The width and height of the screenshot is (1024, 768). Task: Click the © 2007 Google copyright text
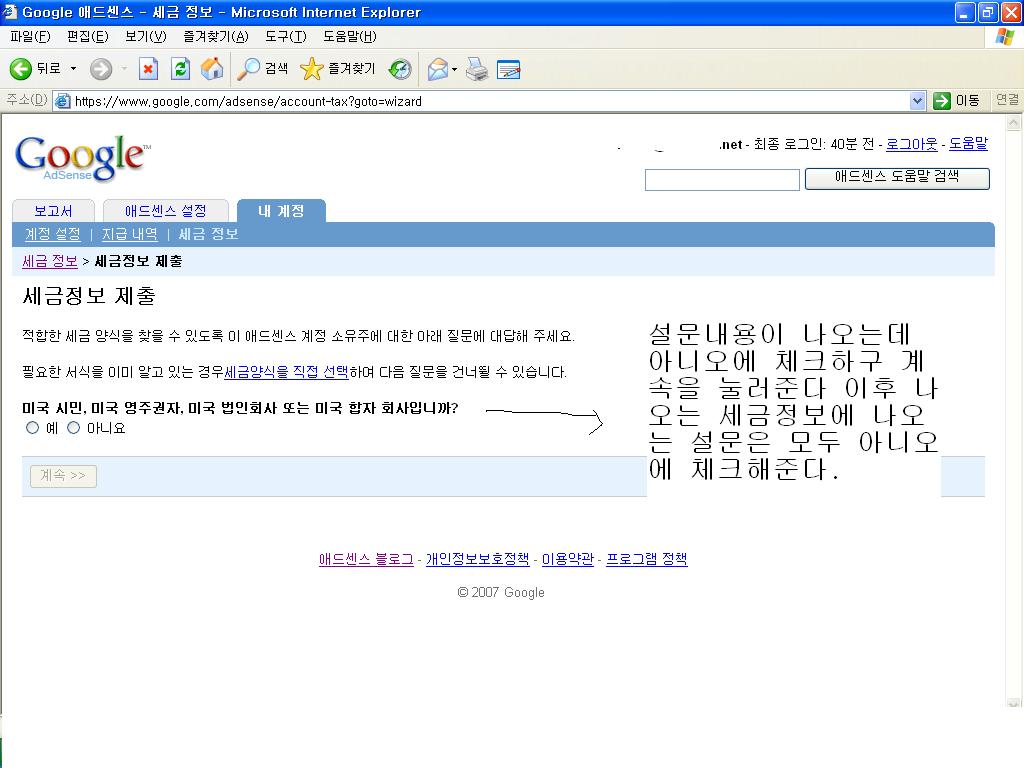click(x=501, y=592)
